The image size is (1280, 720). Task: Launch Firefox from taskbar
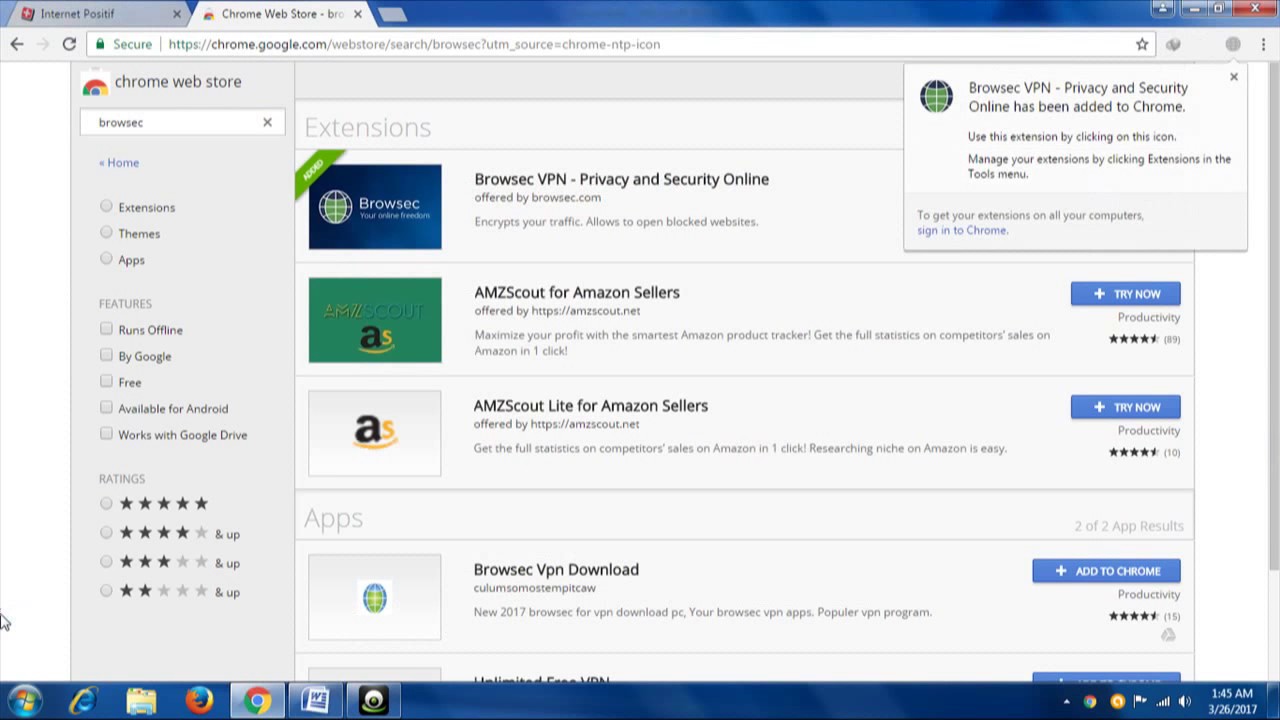point(199,701)
